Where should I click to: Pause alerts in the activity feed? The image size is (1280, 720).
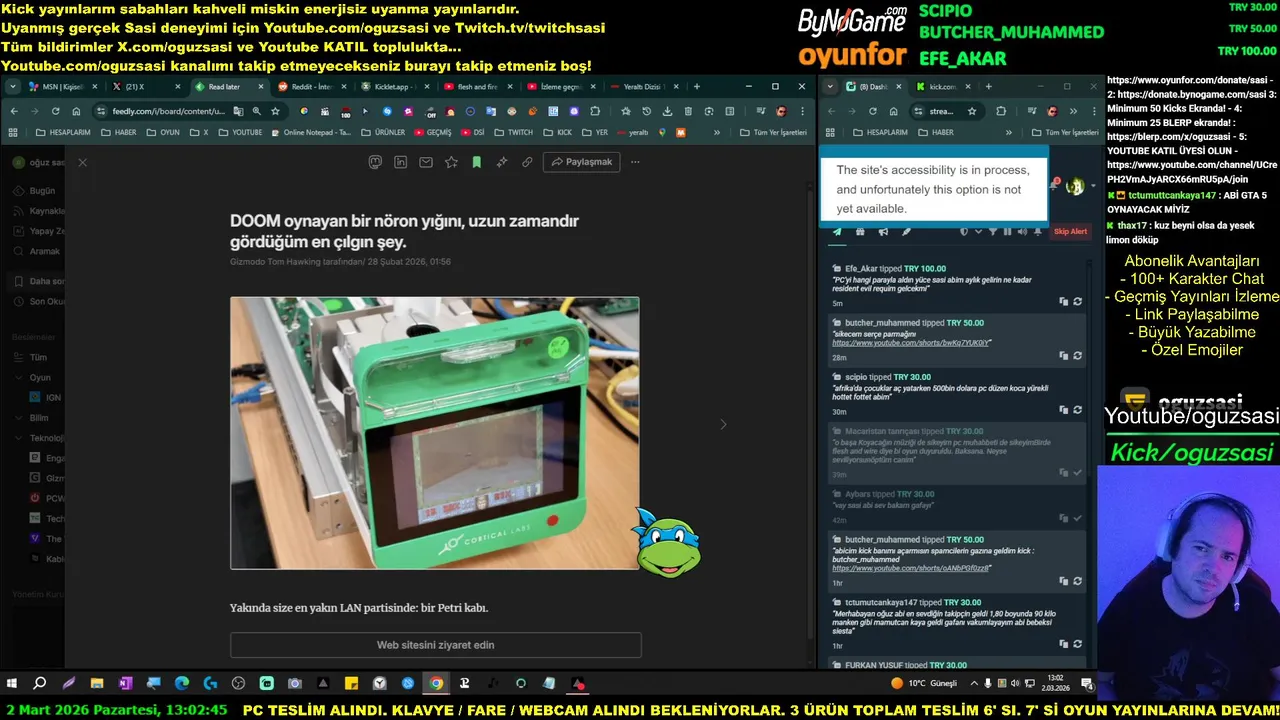(x=1007, y=232)
